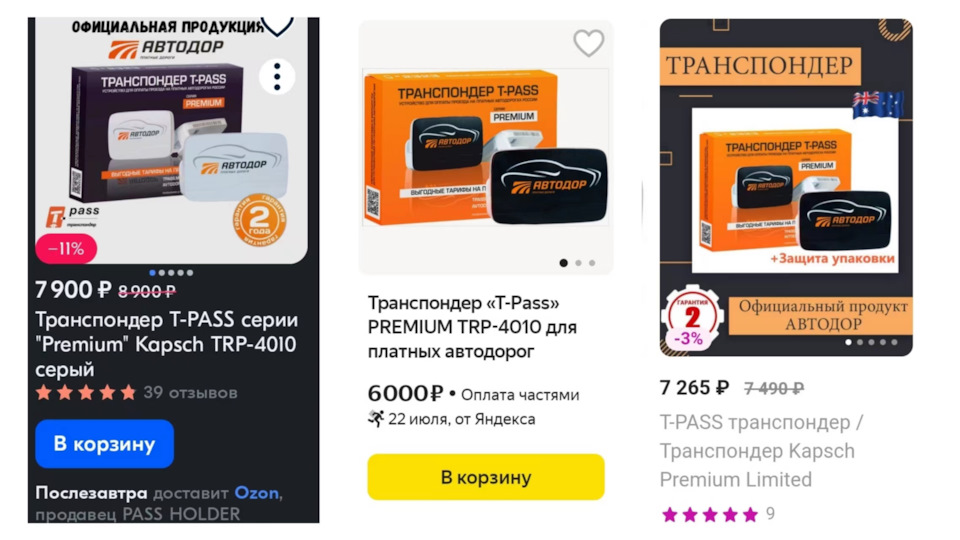Click the blue В корзину button
Screen dimensions: 960x540
point(105,444)
